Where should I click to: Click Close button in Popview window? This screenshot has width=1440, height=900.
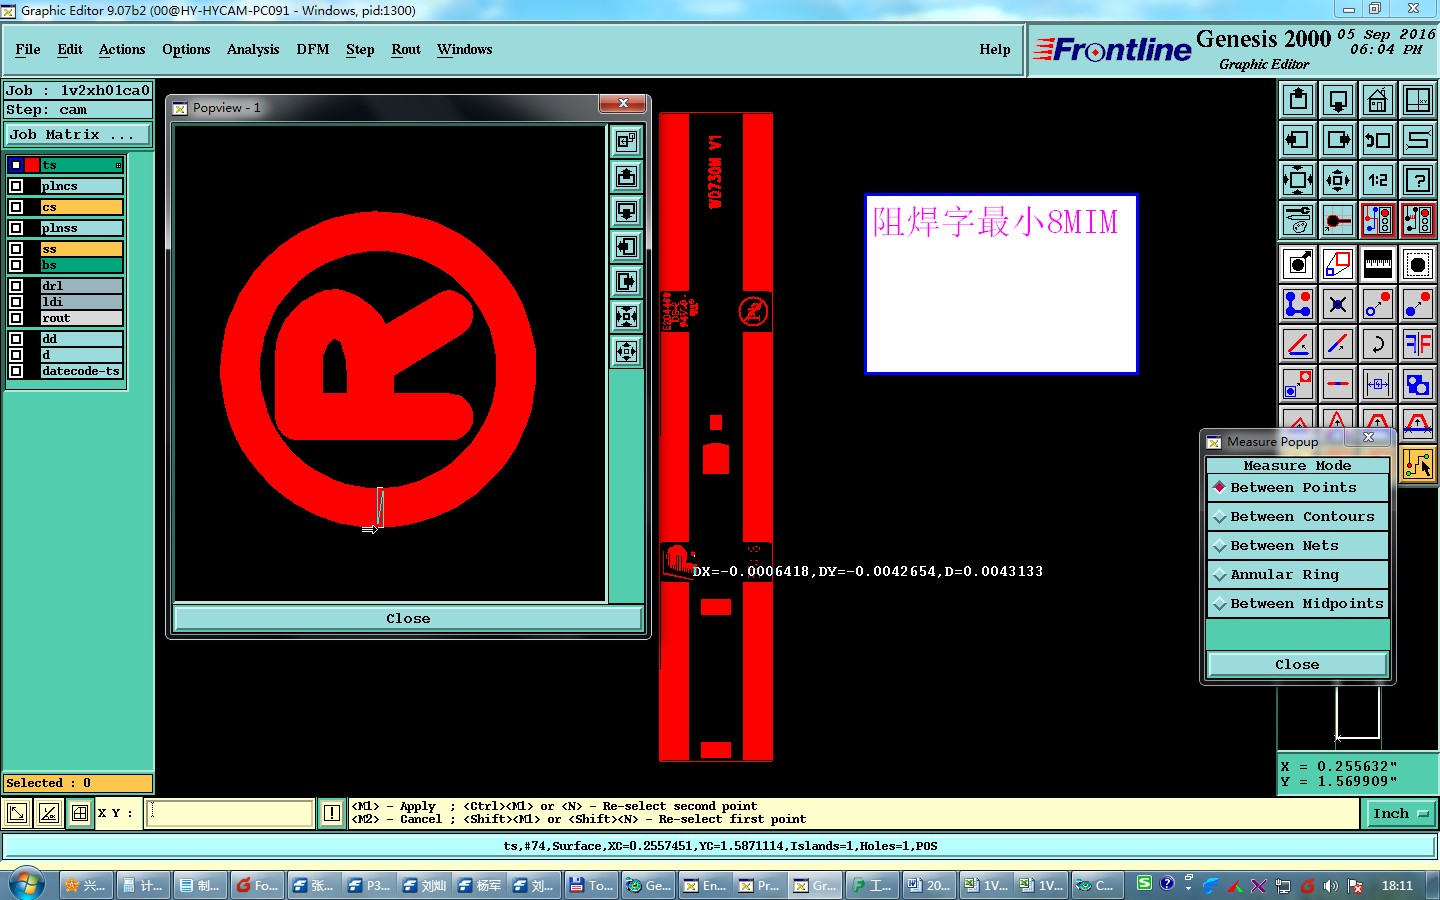click(x=408, y=619)
